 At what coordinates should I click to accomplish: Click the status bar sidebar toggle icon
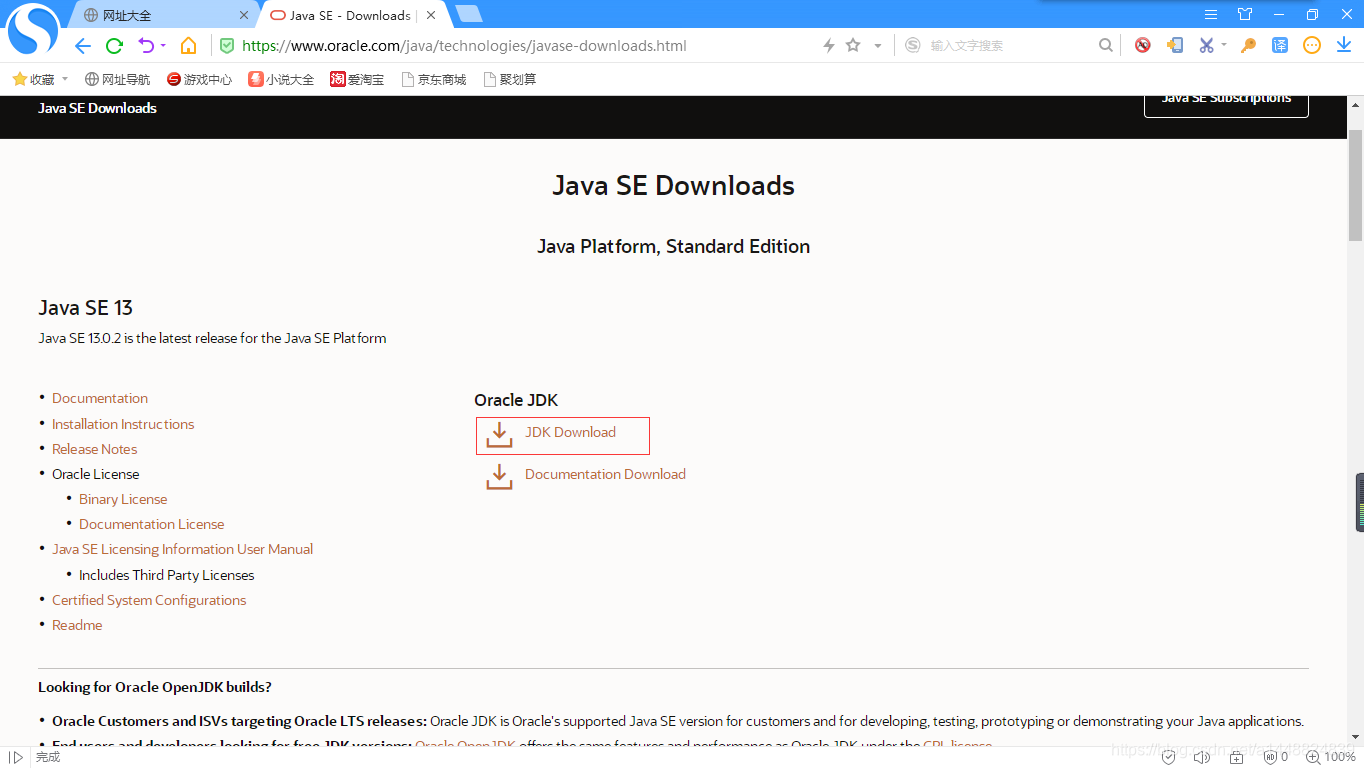[x=15, y=758]
